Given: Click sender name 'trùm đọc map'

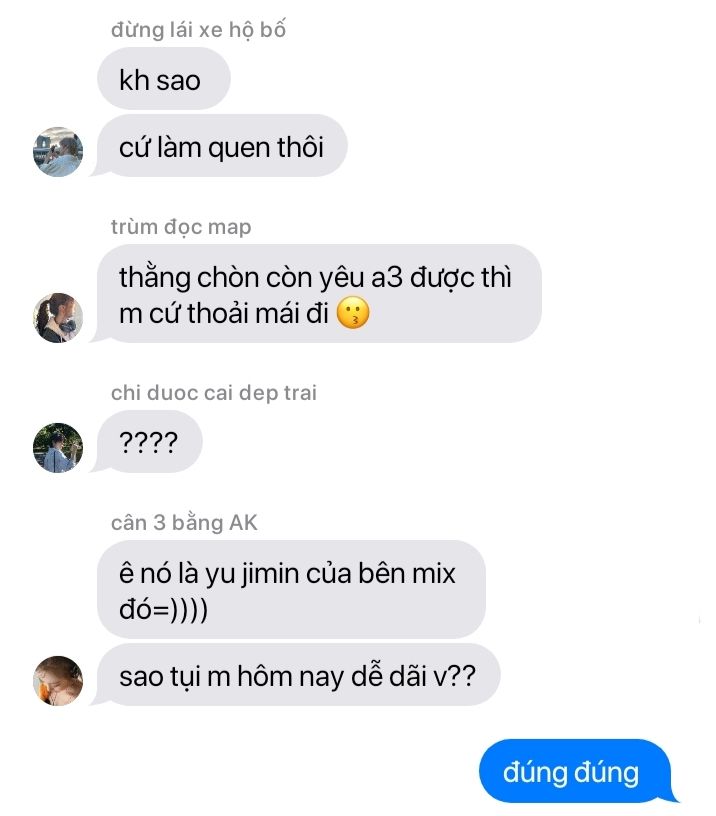Looking at the screenshot, I should pyautogui.click(x=181, y=227).
